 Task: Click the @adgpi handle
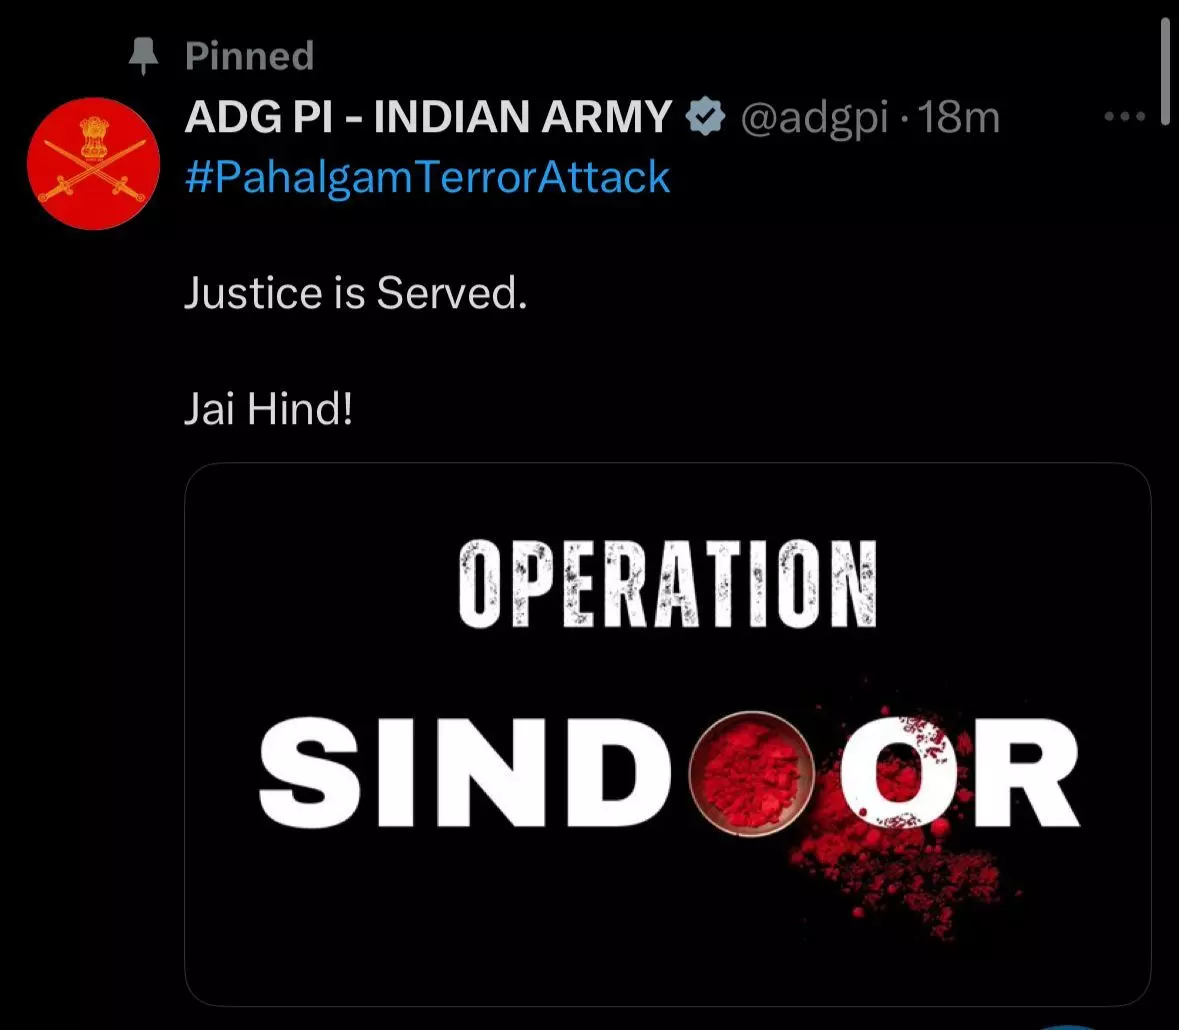click(814, 118)
